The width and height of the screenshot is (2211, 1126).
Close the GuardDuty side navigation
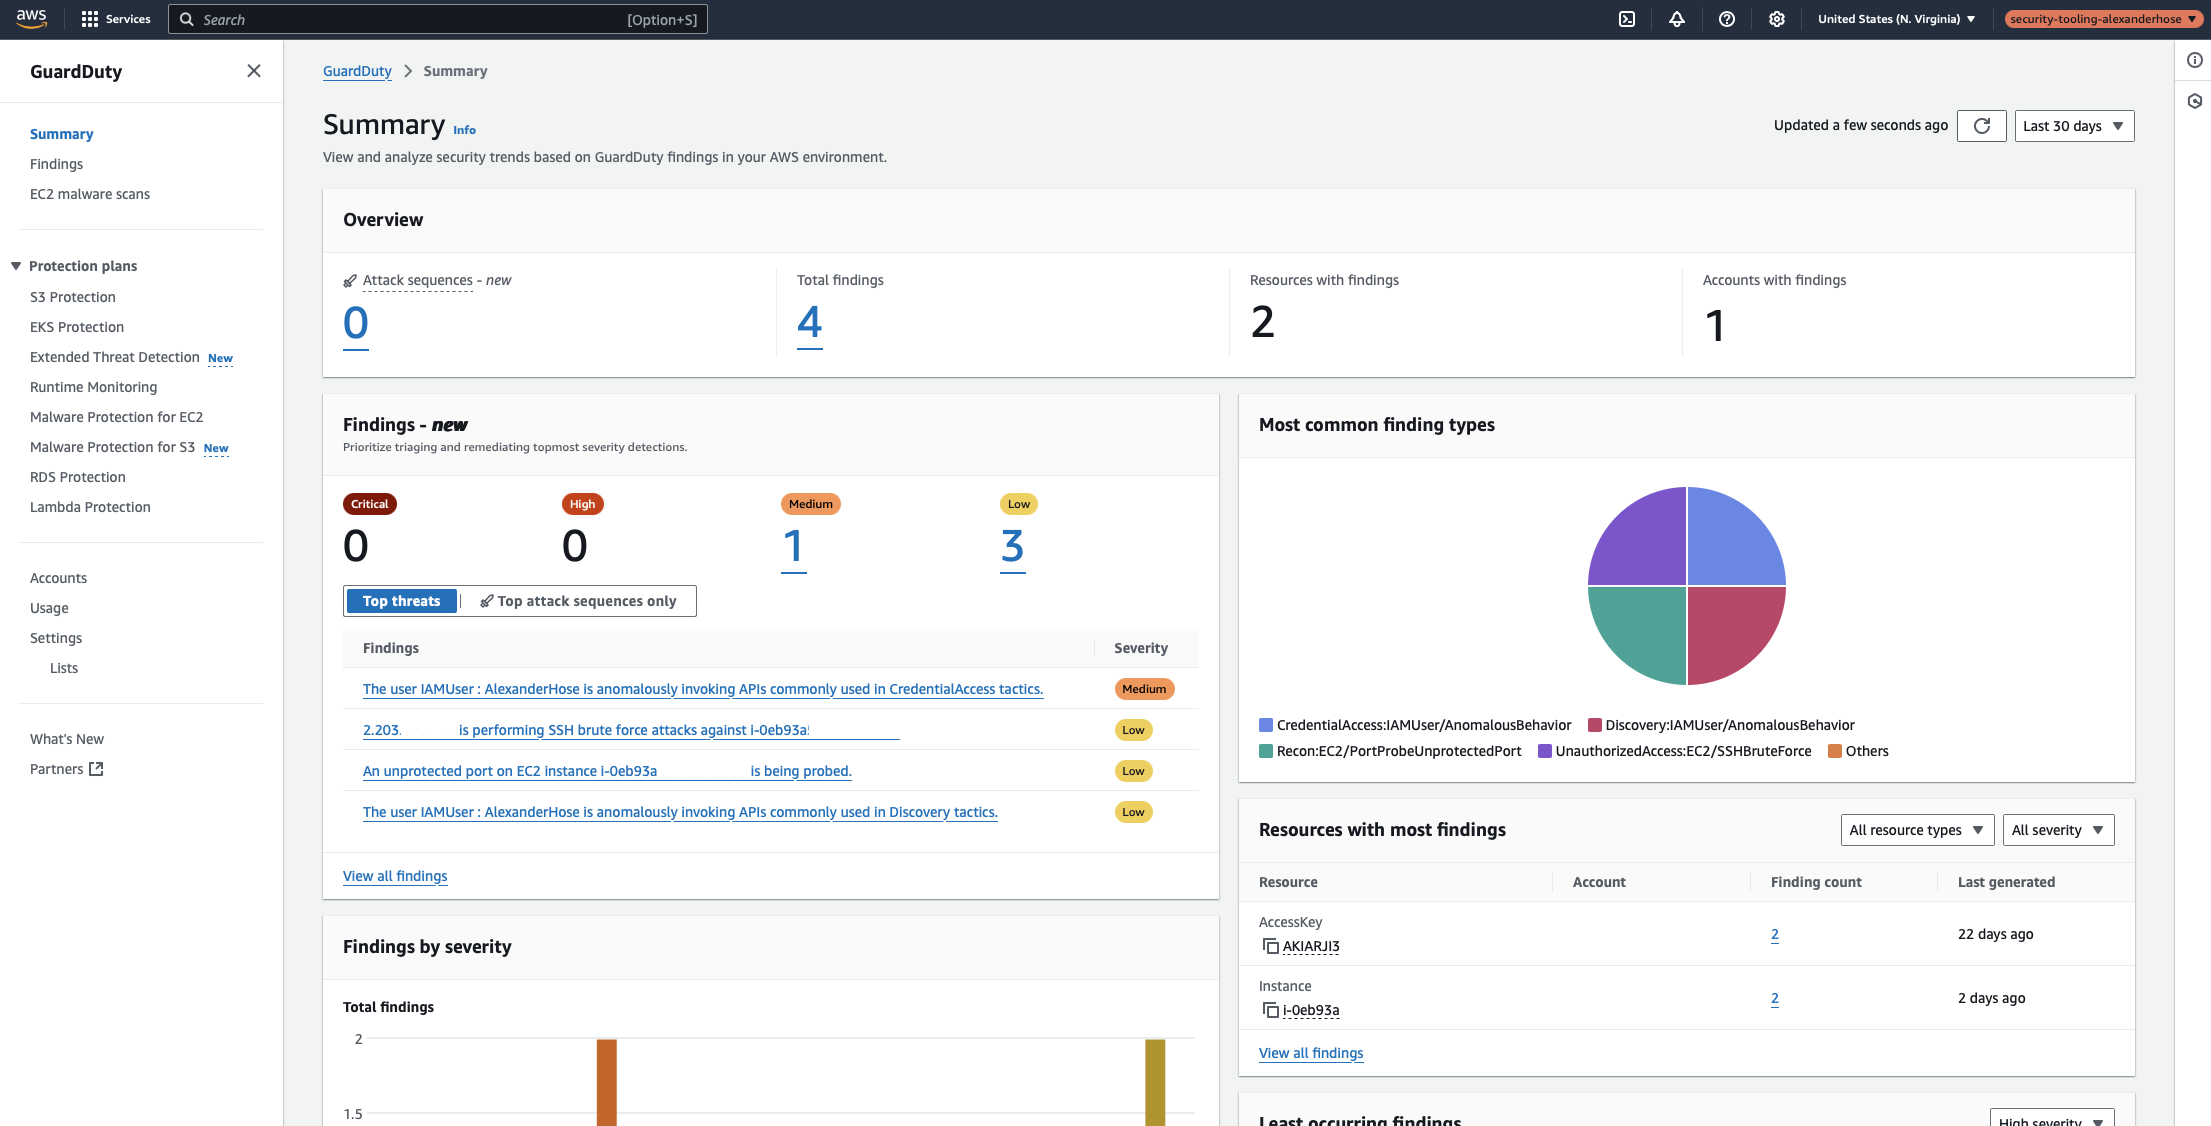[x=254, y=70]
